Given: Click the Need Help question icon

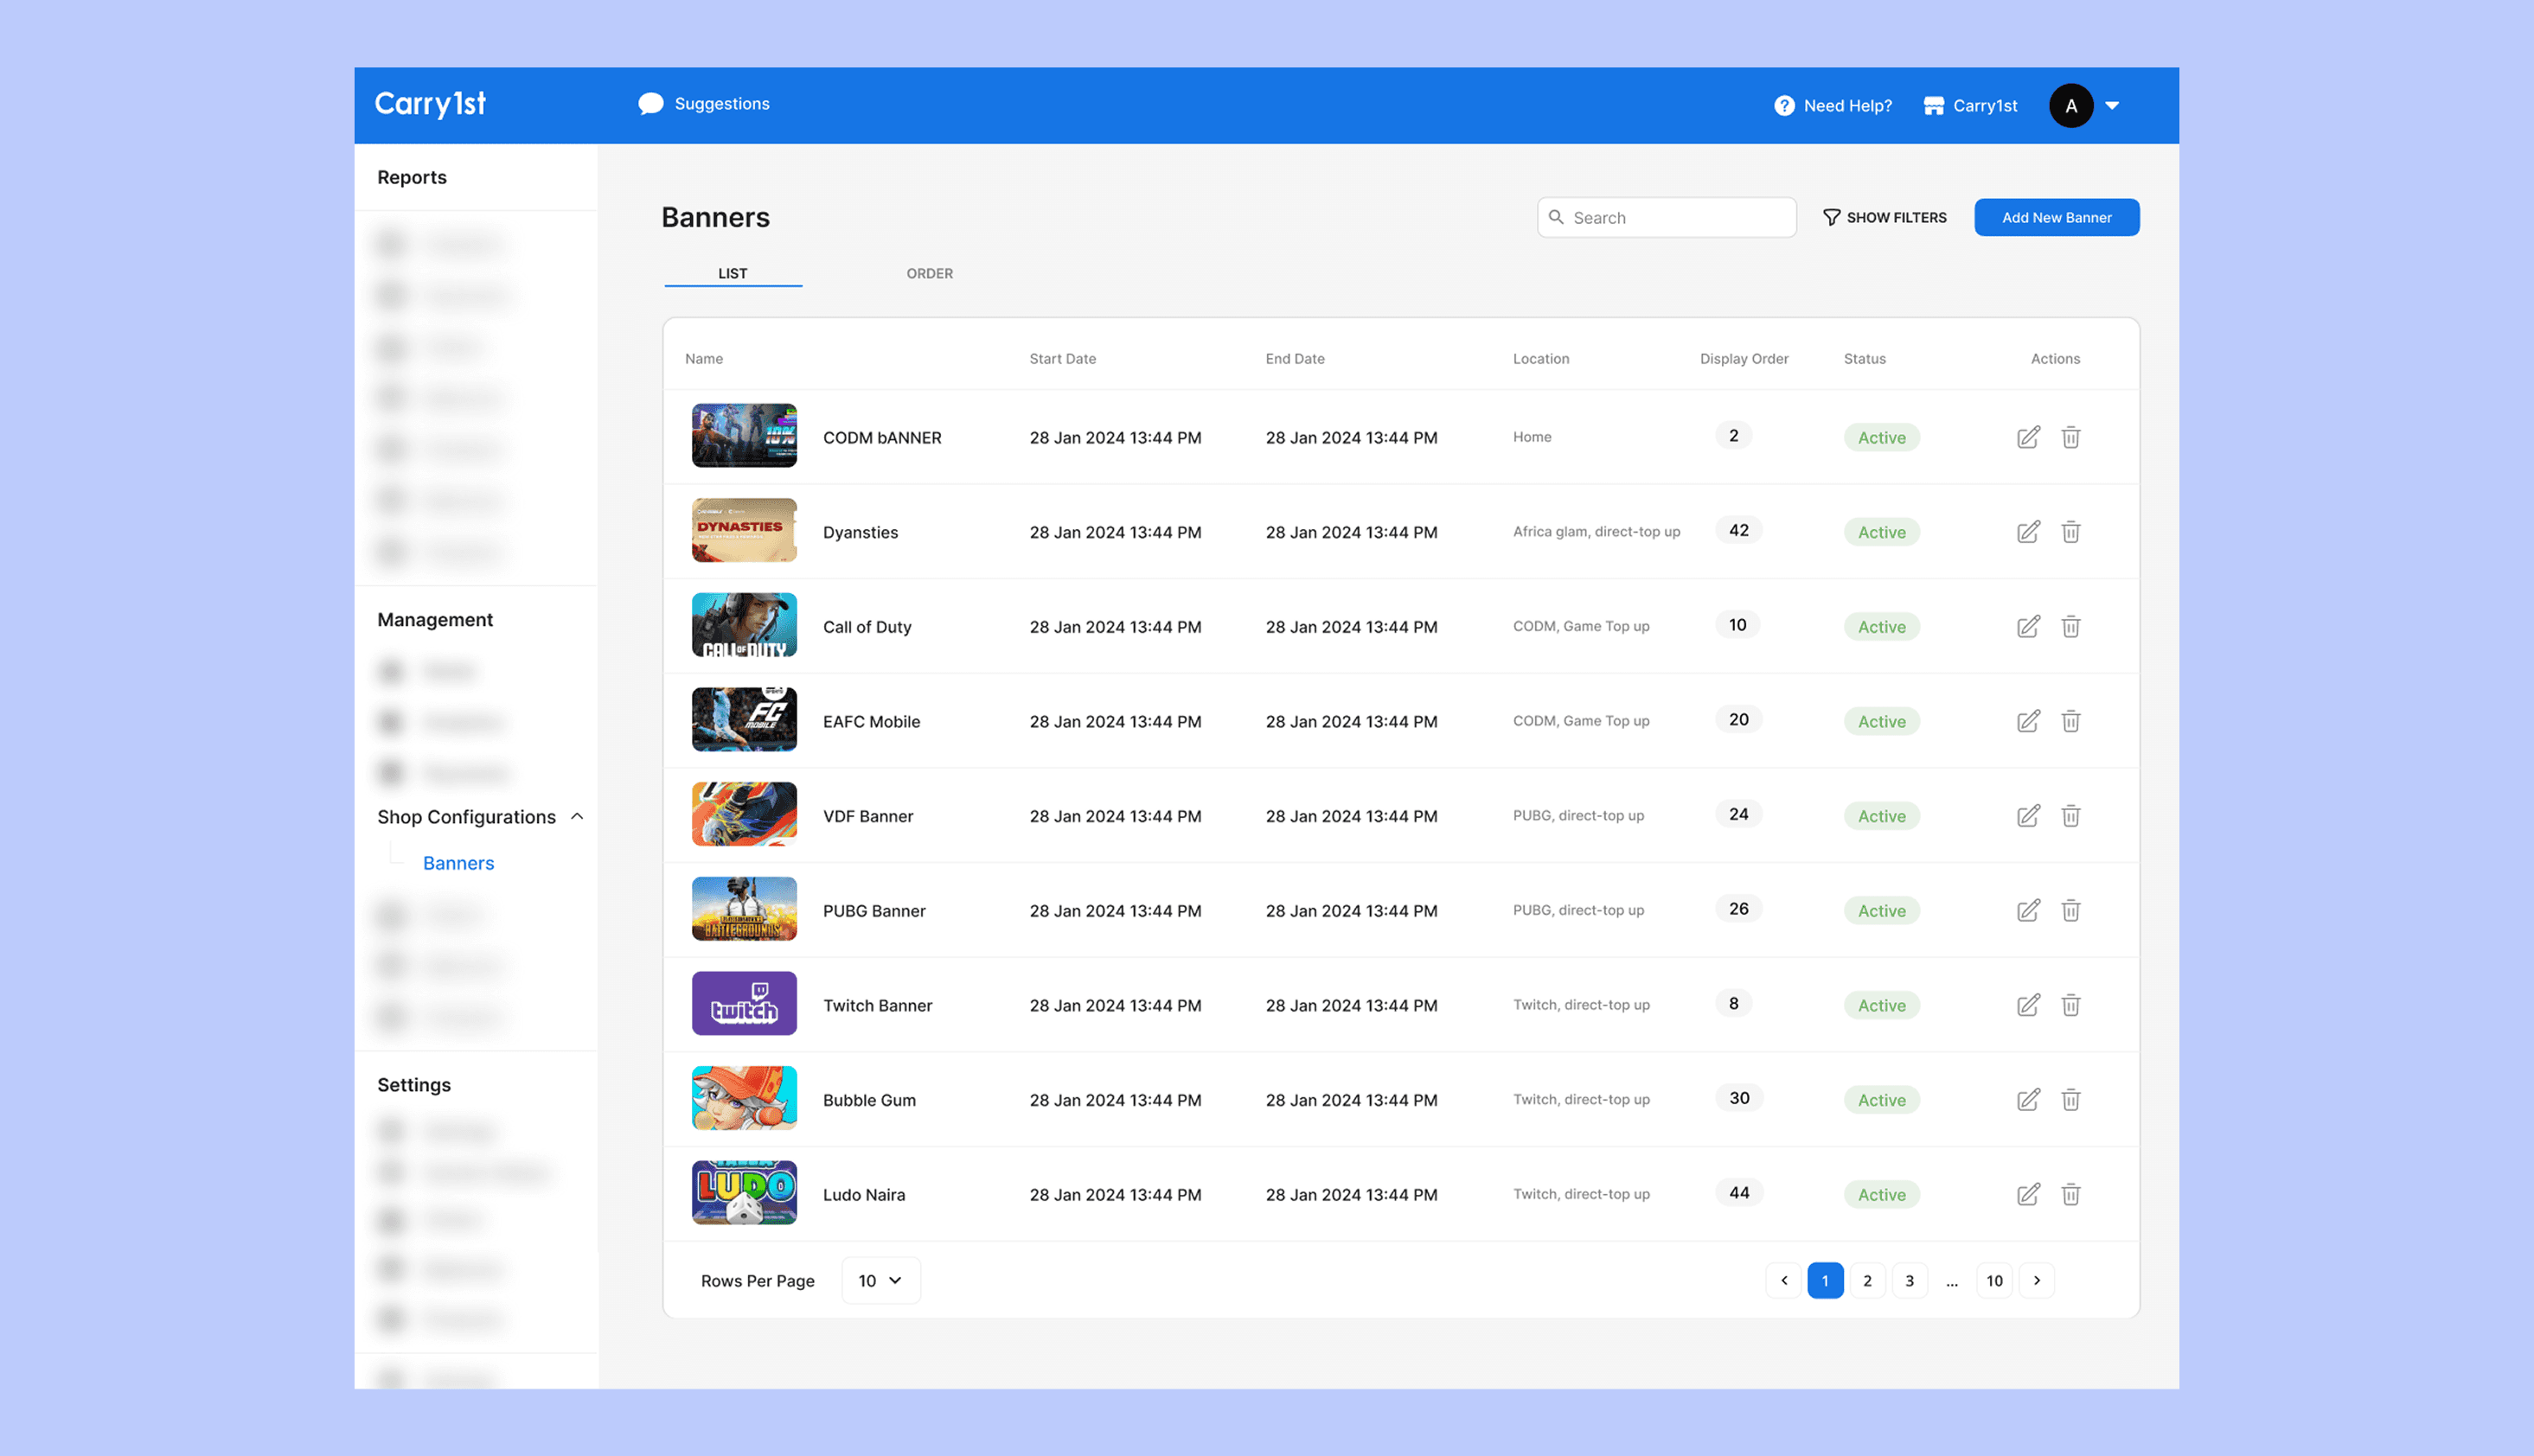Looking at the screenshot, I should 1784,106.
